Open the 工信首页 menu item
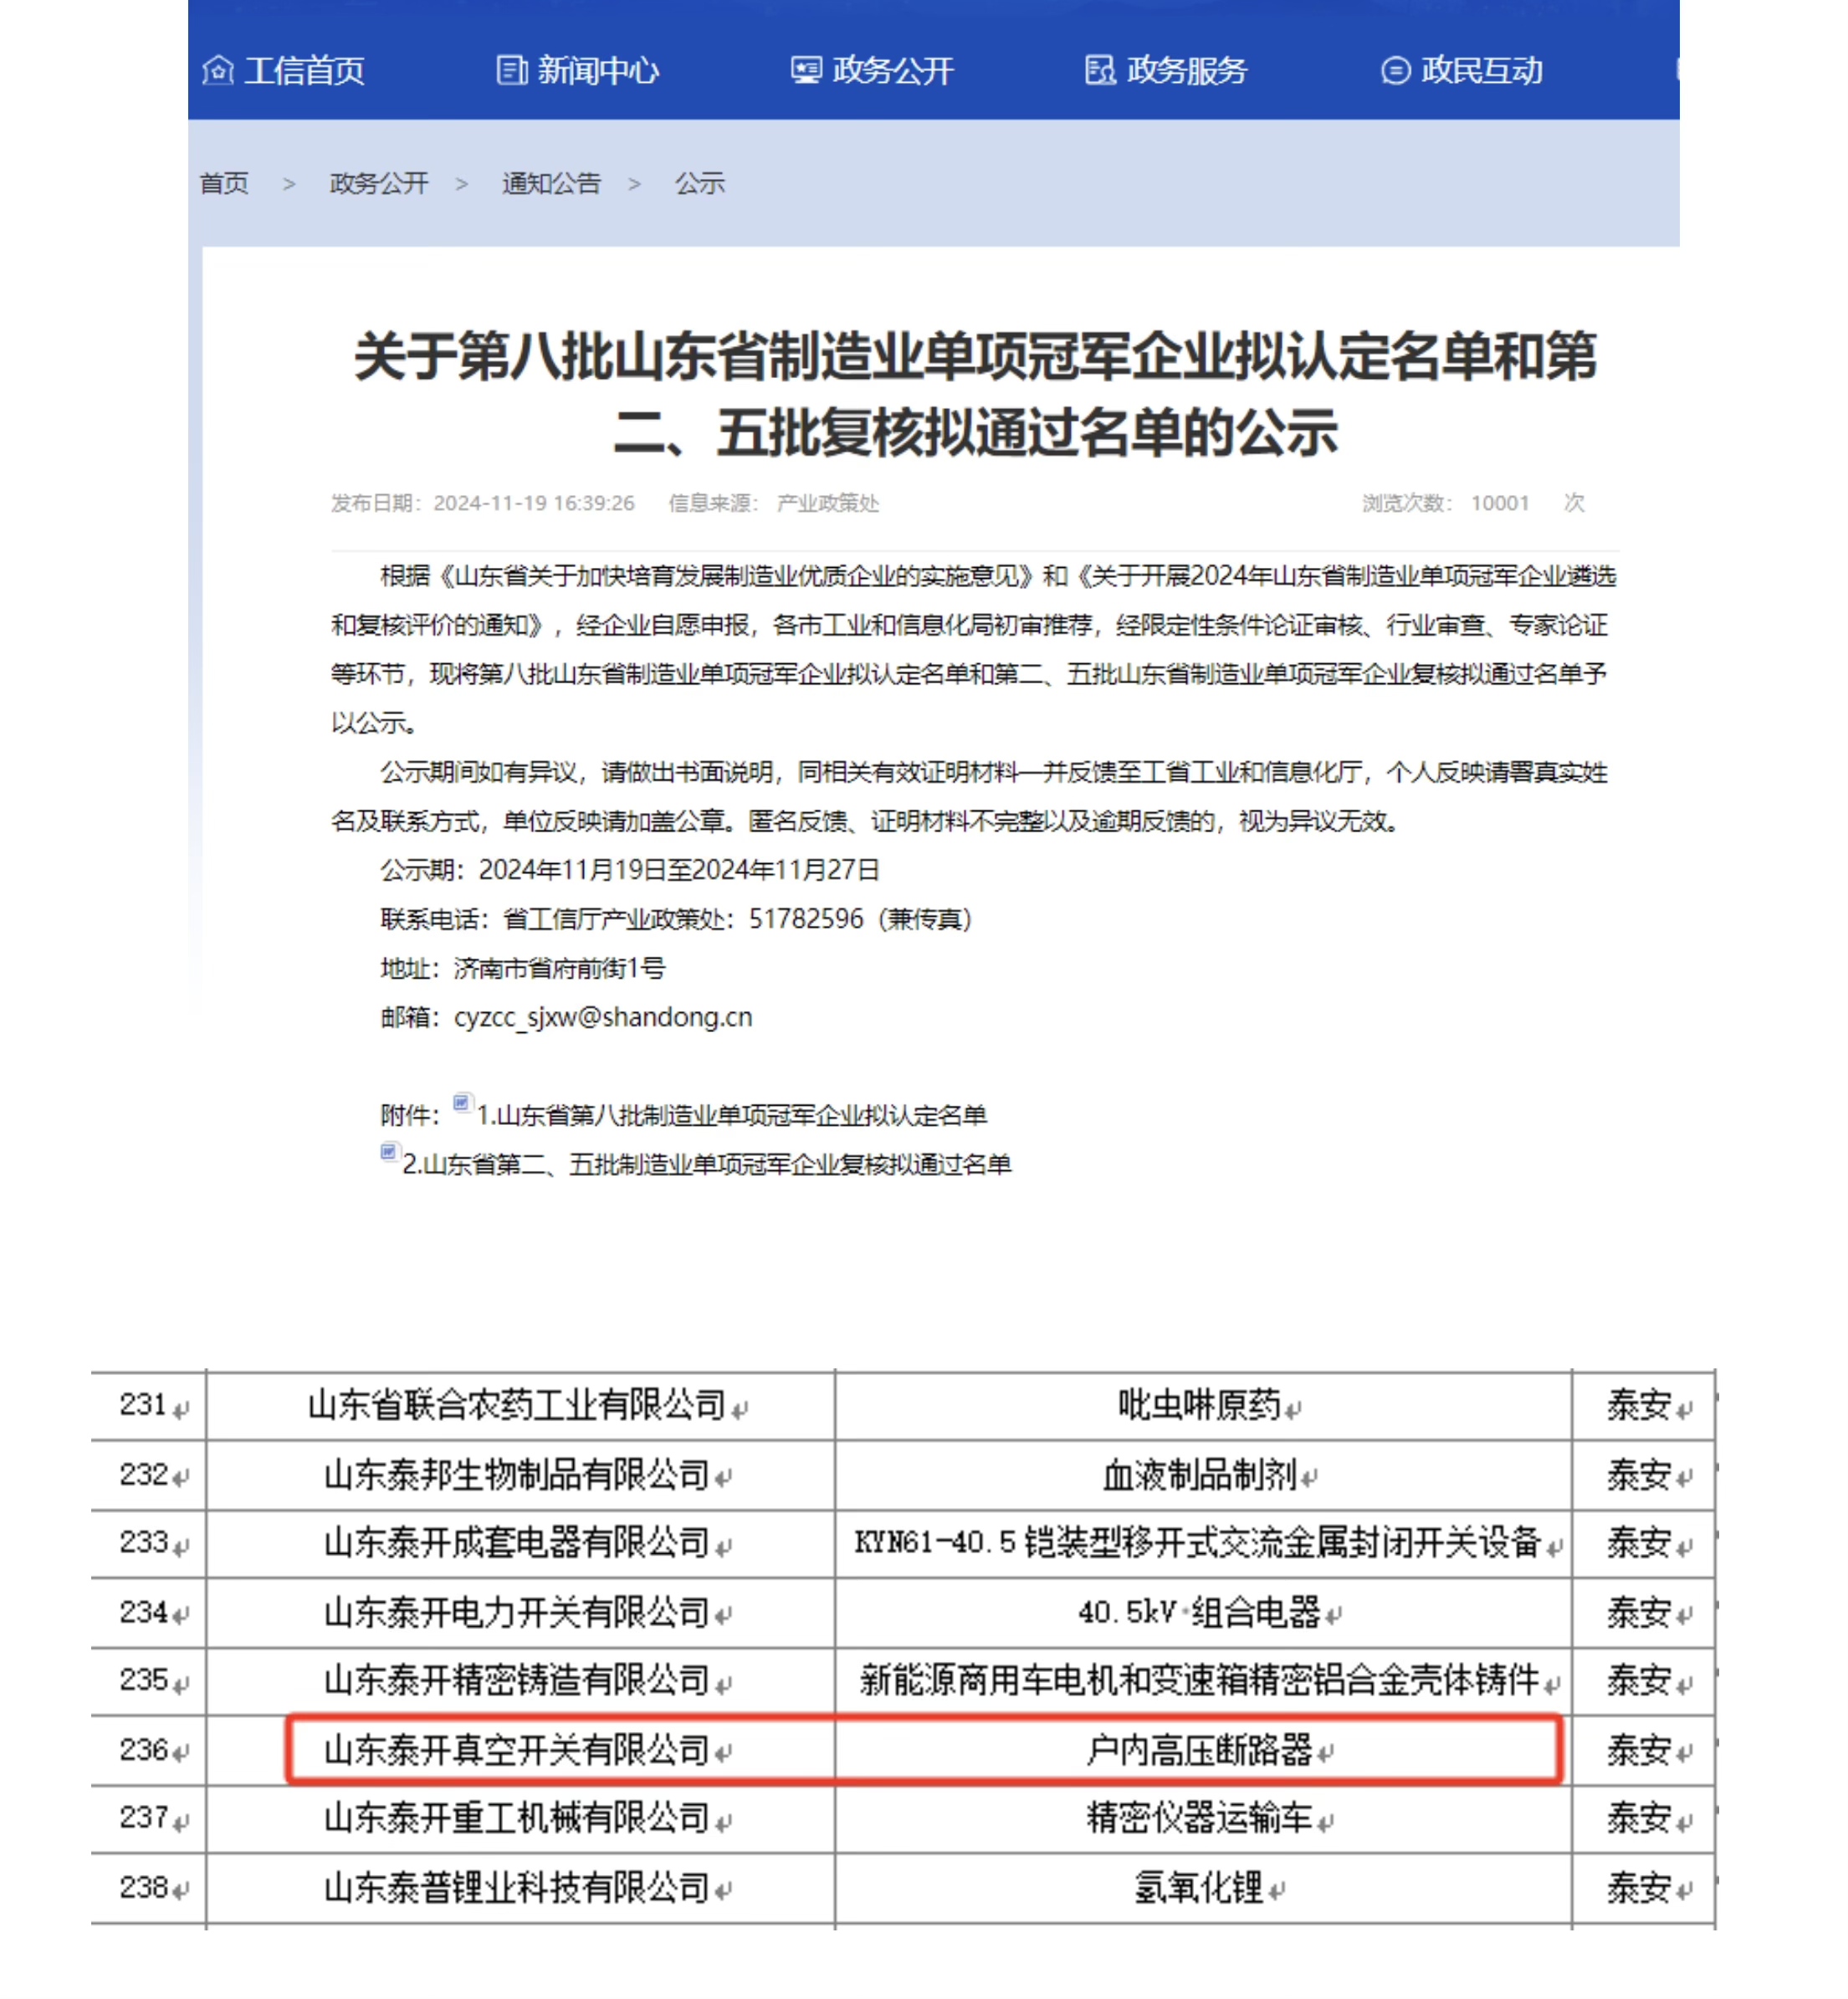1848x1999 pixels. click(304, 70)
